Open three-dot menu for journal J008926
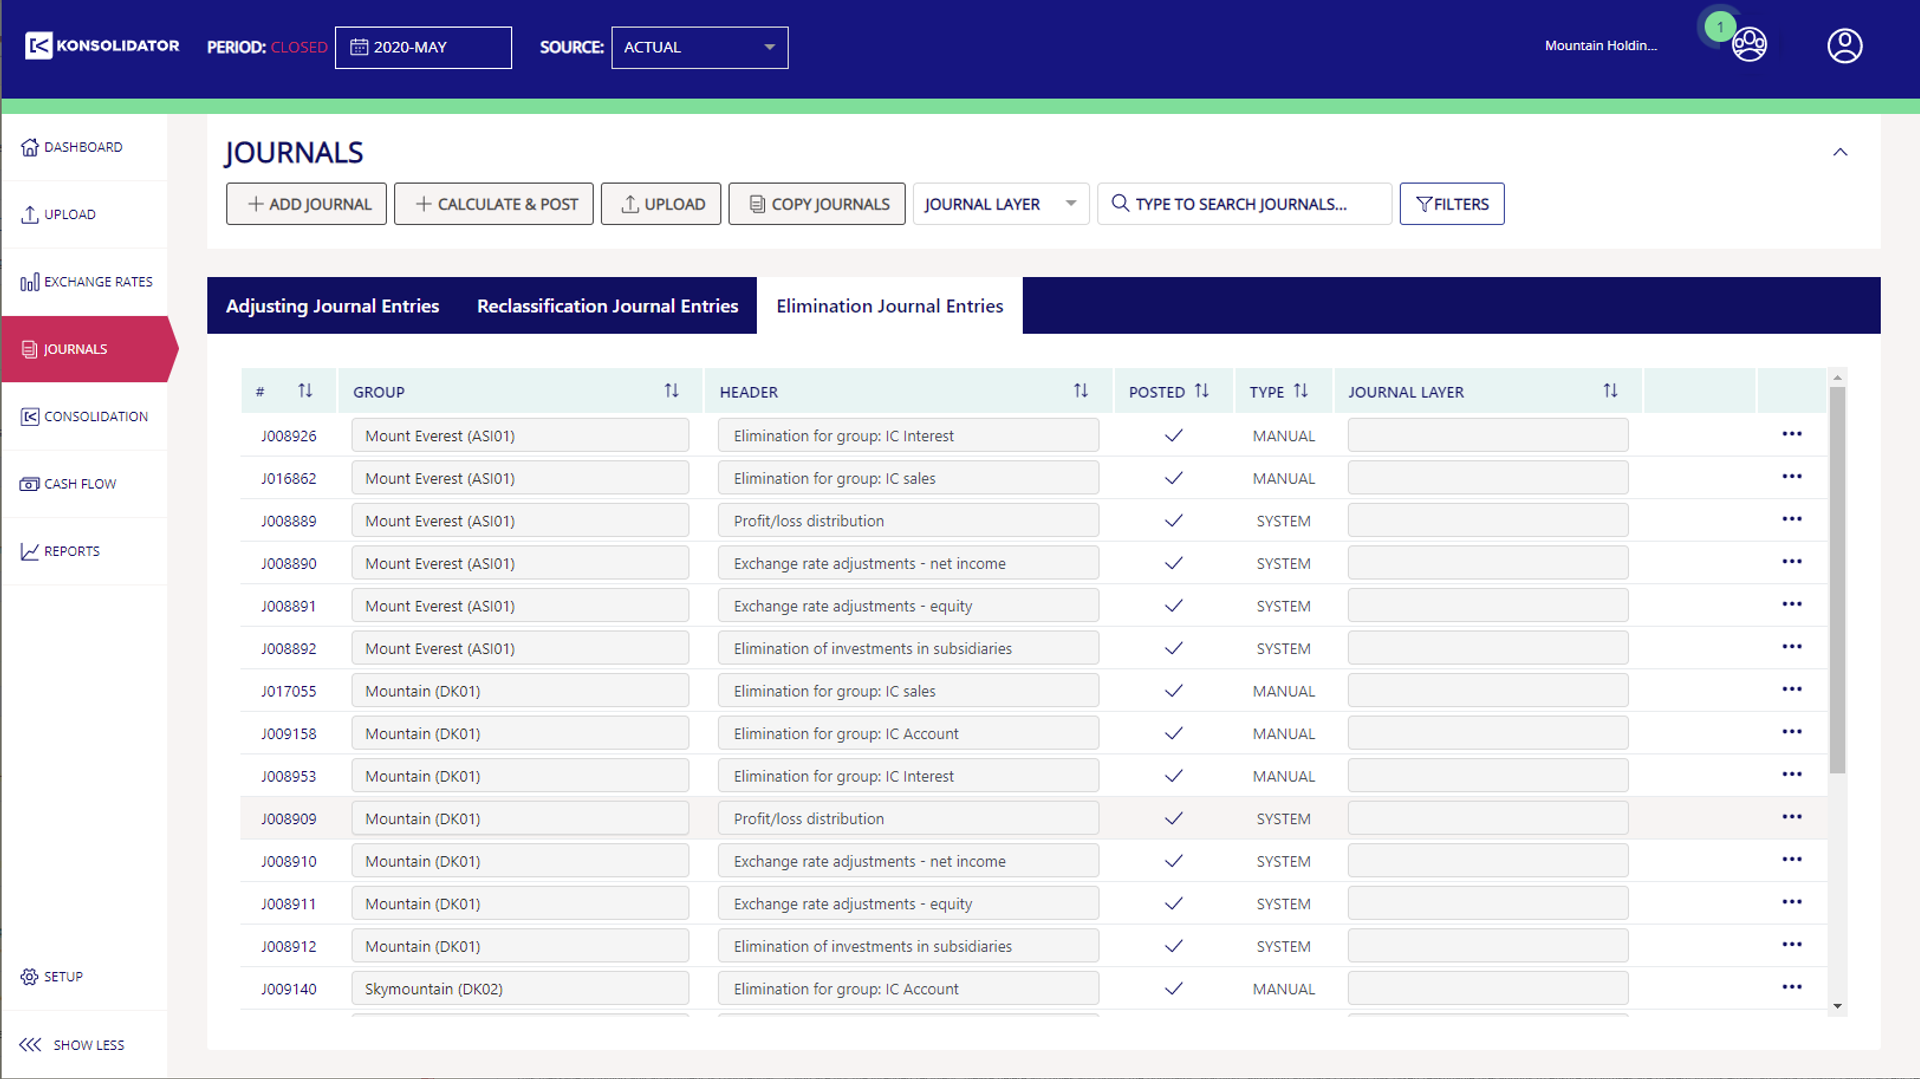 click(1791, 434)
